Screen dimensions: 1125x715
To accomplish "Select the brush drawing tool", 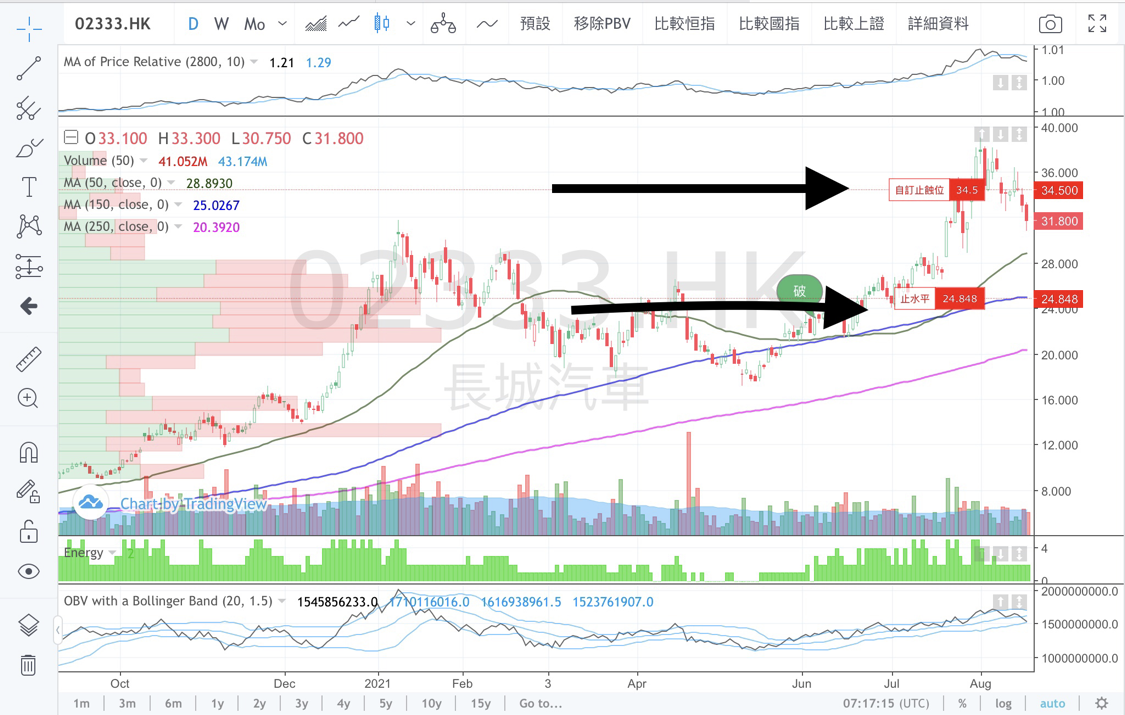I will pyautogui.click(x=29, y=148).
